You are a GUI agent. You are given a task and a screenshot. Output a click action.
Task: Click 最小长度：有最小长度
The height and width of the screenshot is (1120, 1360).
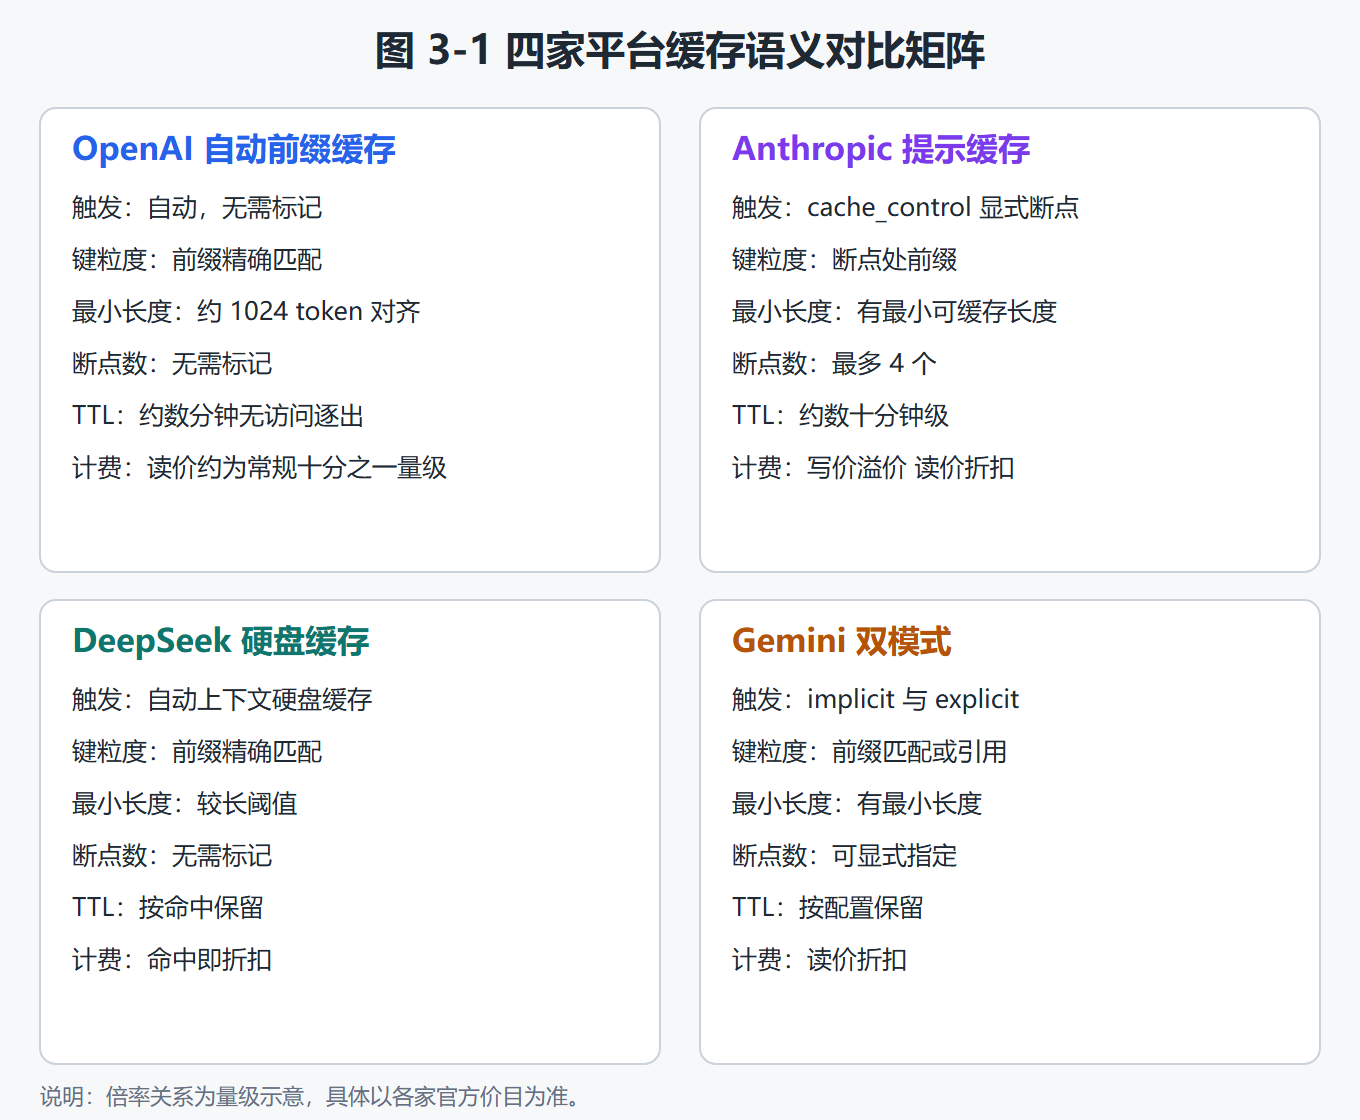coord(857,804)
